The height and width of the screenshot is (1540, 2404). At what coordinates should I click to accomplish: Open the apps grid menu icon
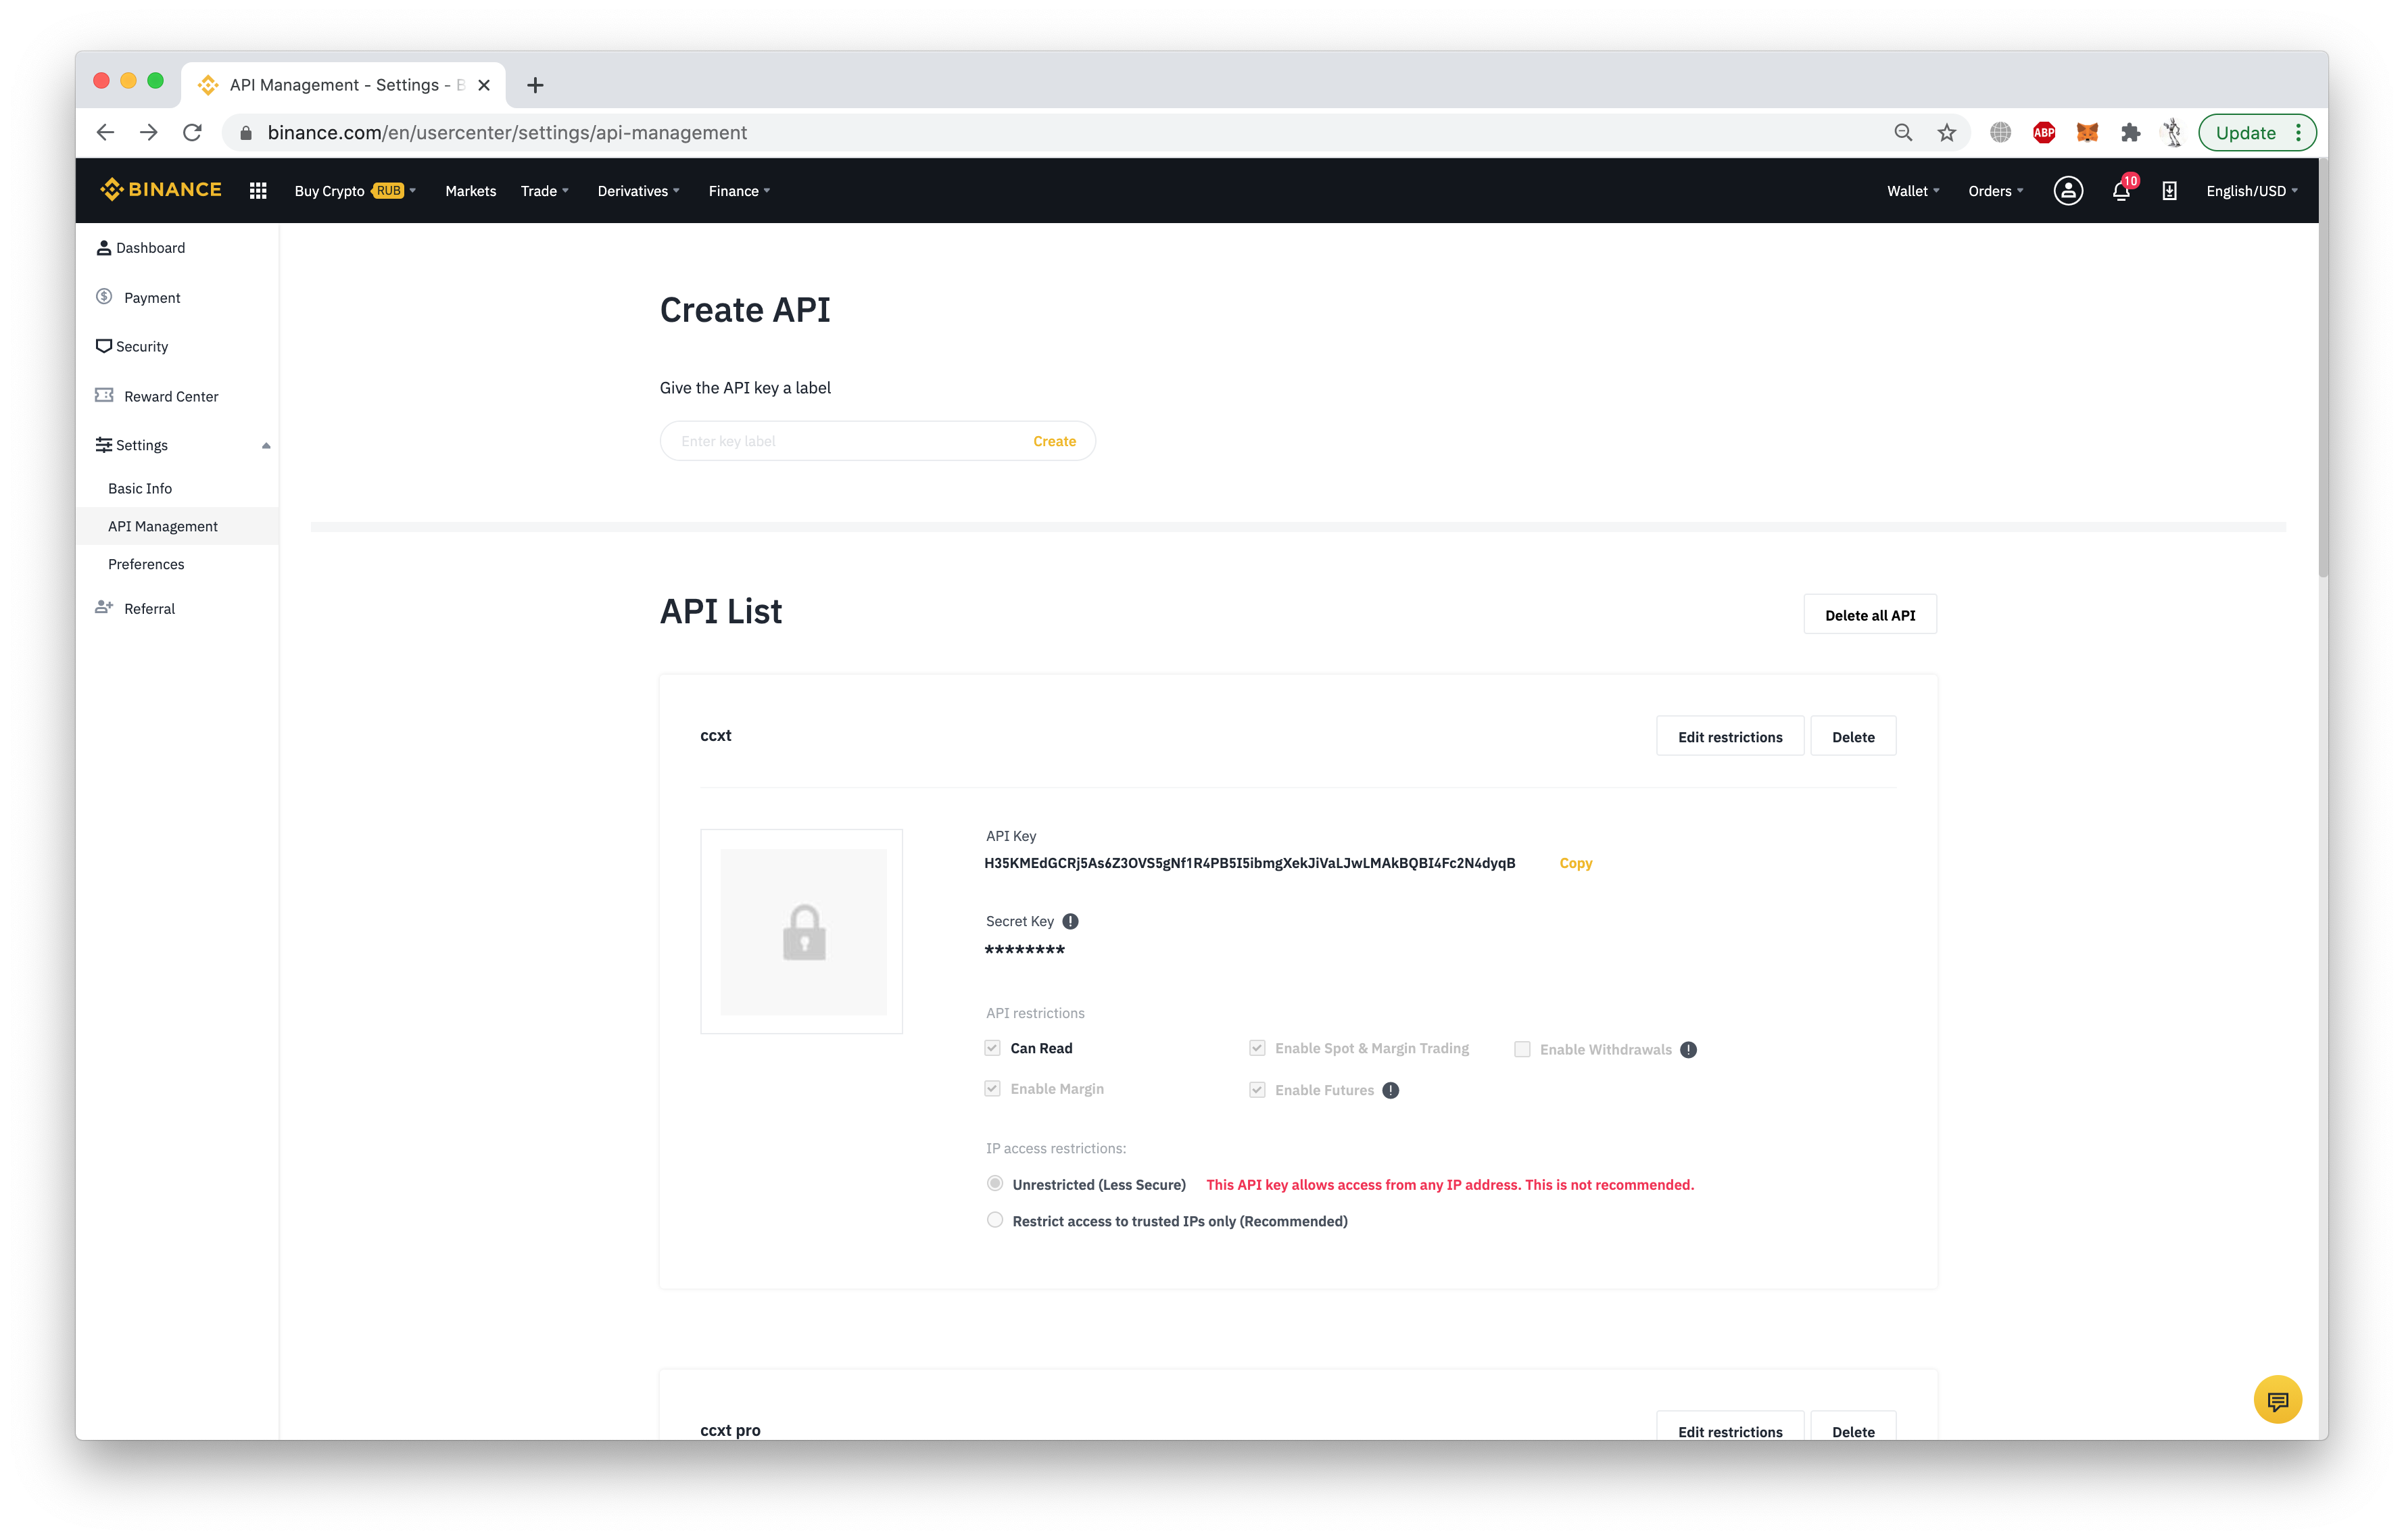tap(258, 191)
